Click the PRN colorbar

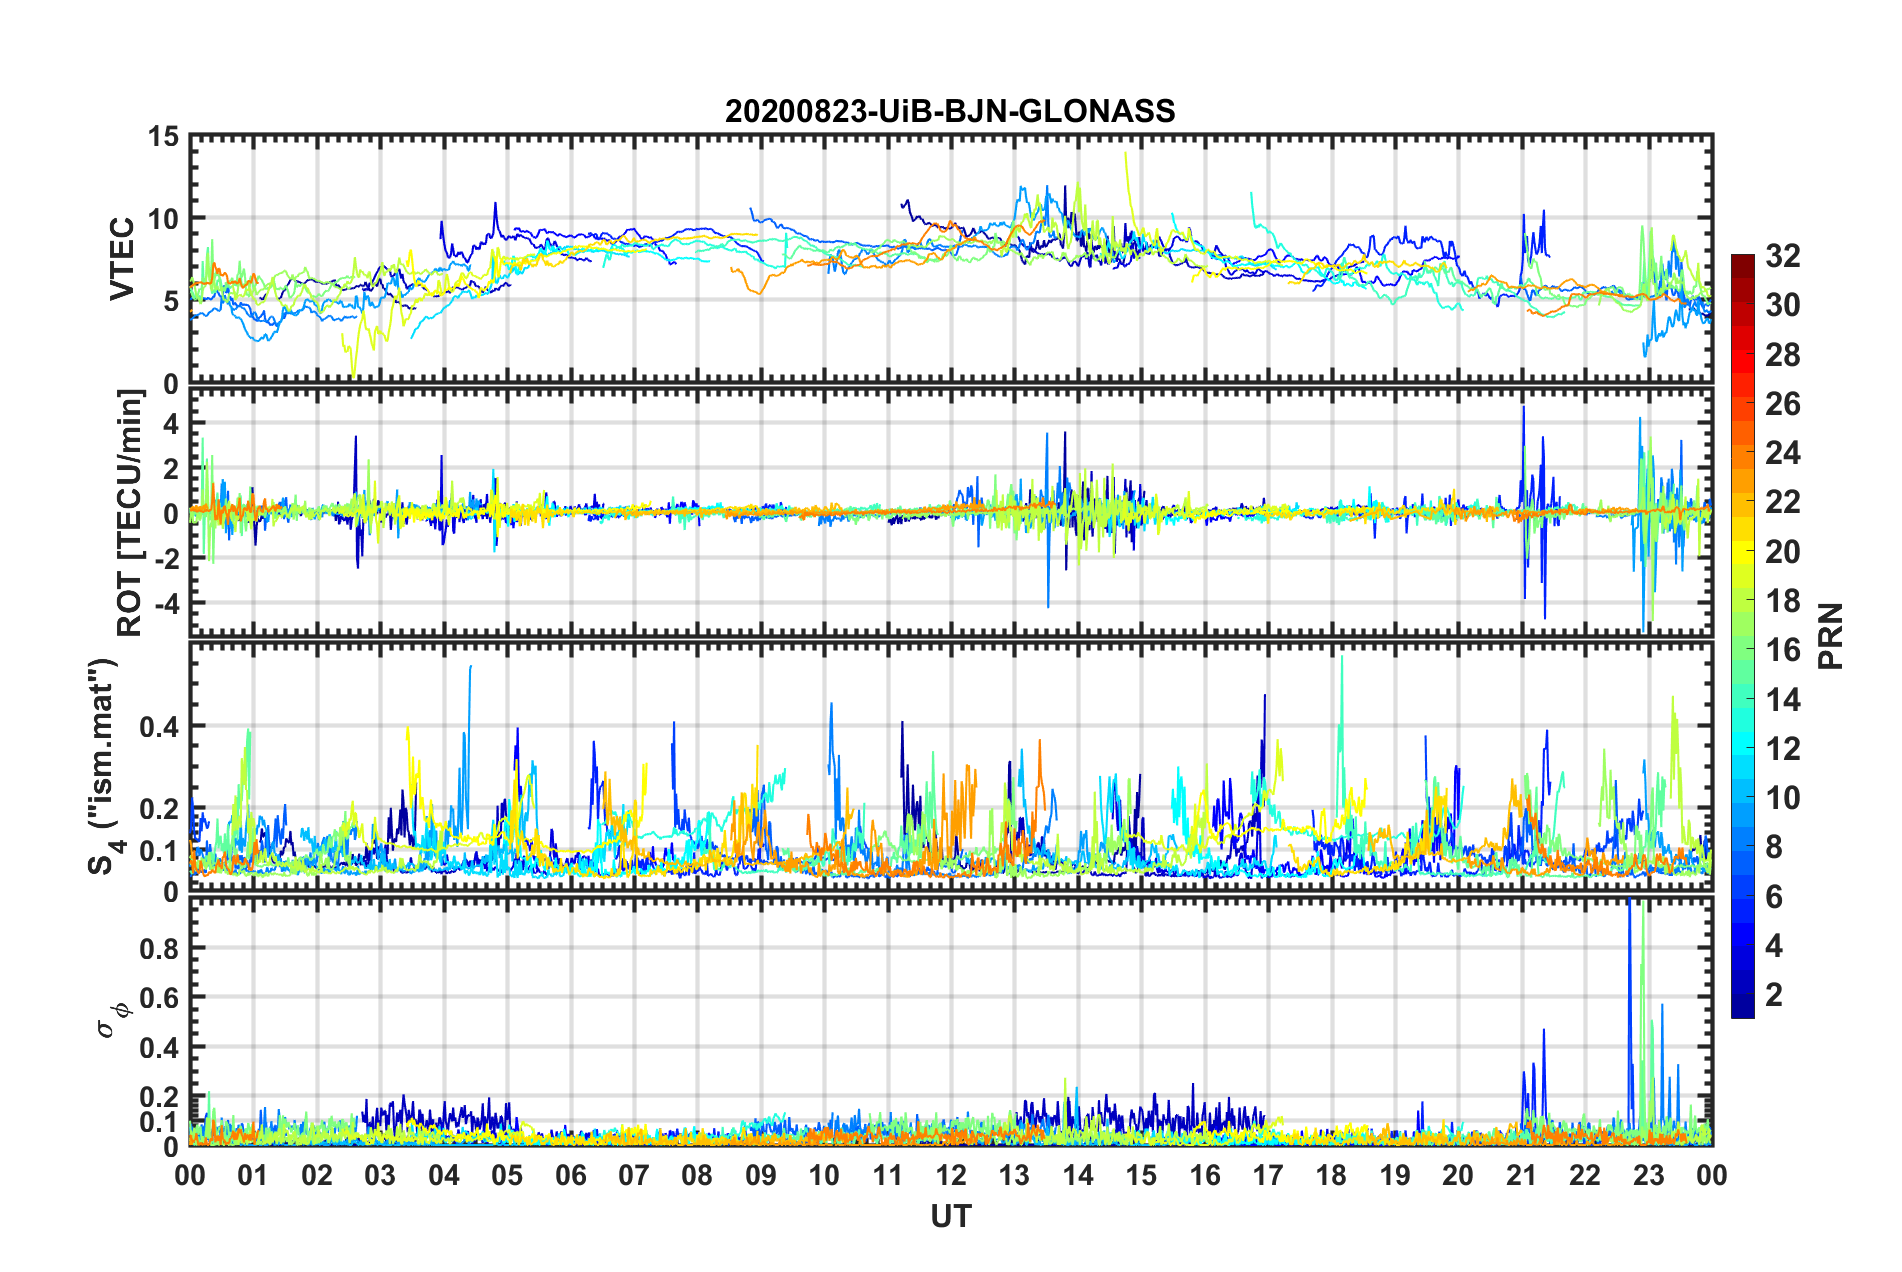coord(1743,636)
